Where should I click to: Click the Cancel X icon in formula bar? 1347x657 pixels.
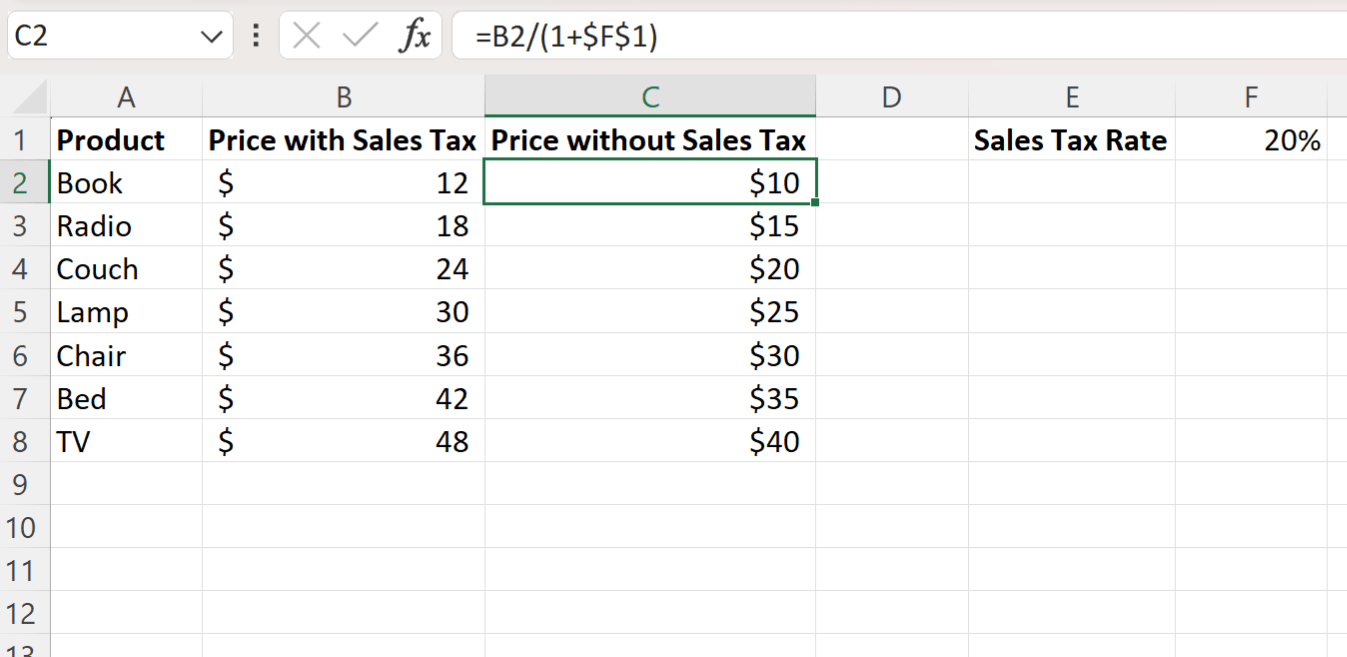click(x=307, y=37)
